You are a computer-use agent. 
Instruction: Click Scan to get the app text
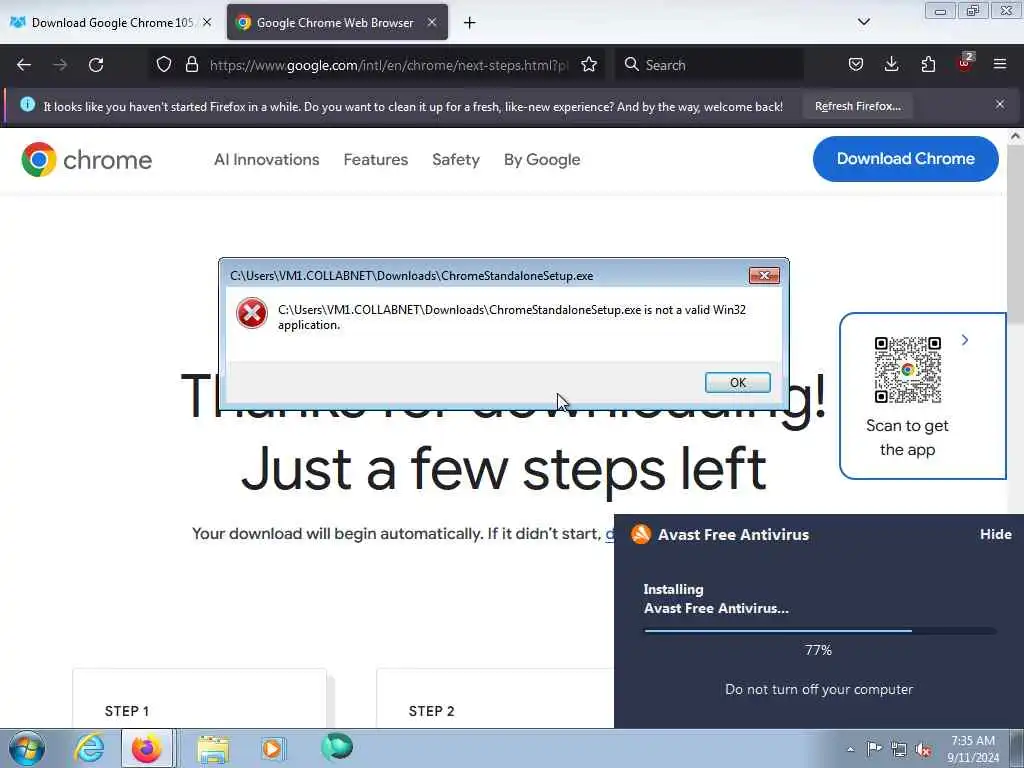tap(907, 438)
